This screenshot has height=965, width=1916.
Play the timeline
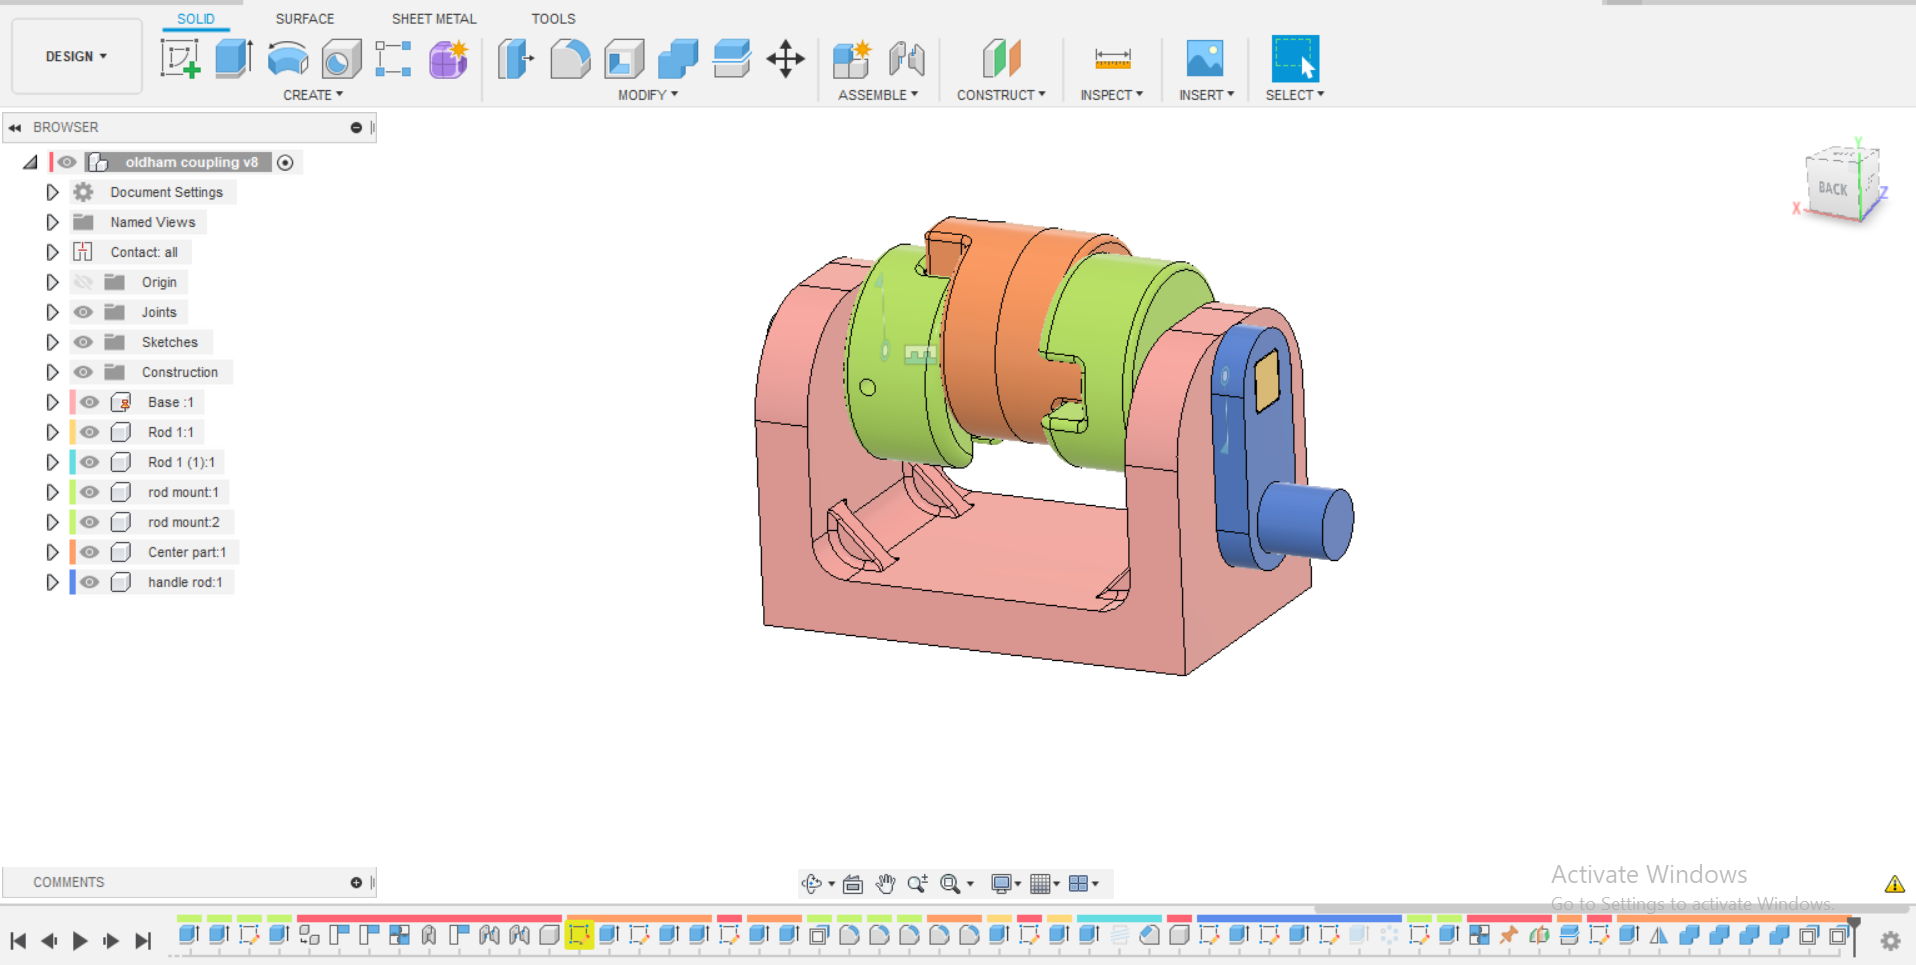point(80,940)
